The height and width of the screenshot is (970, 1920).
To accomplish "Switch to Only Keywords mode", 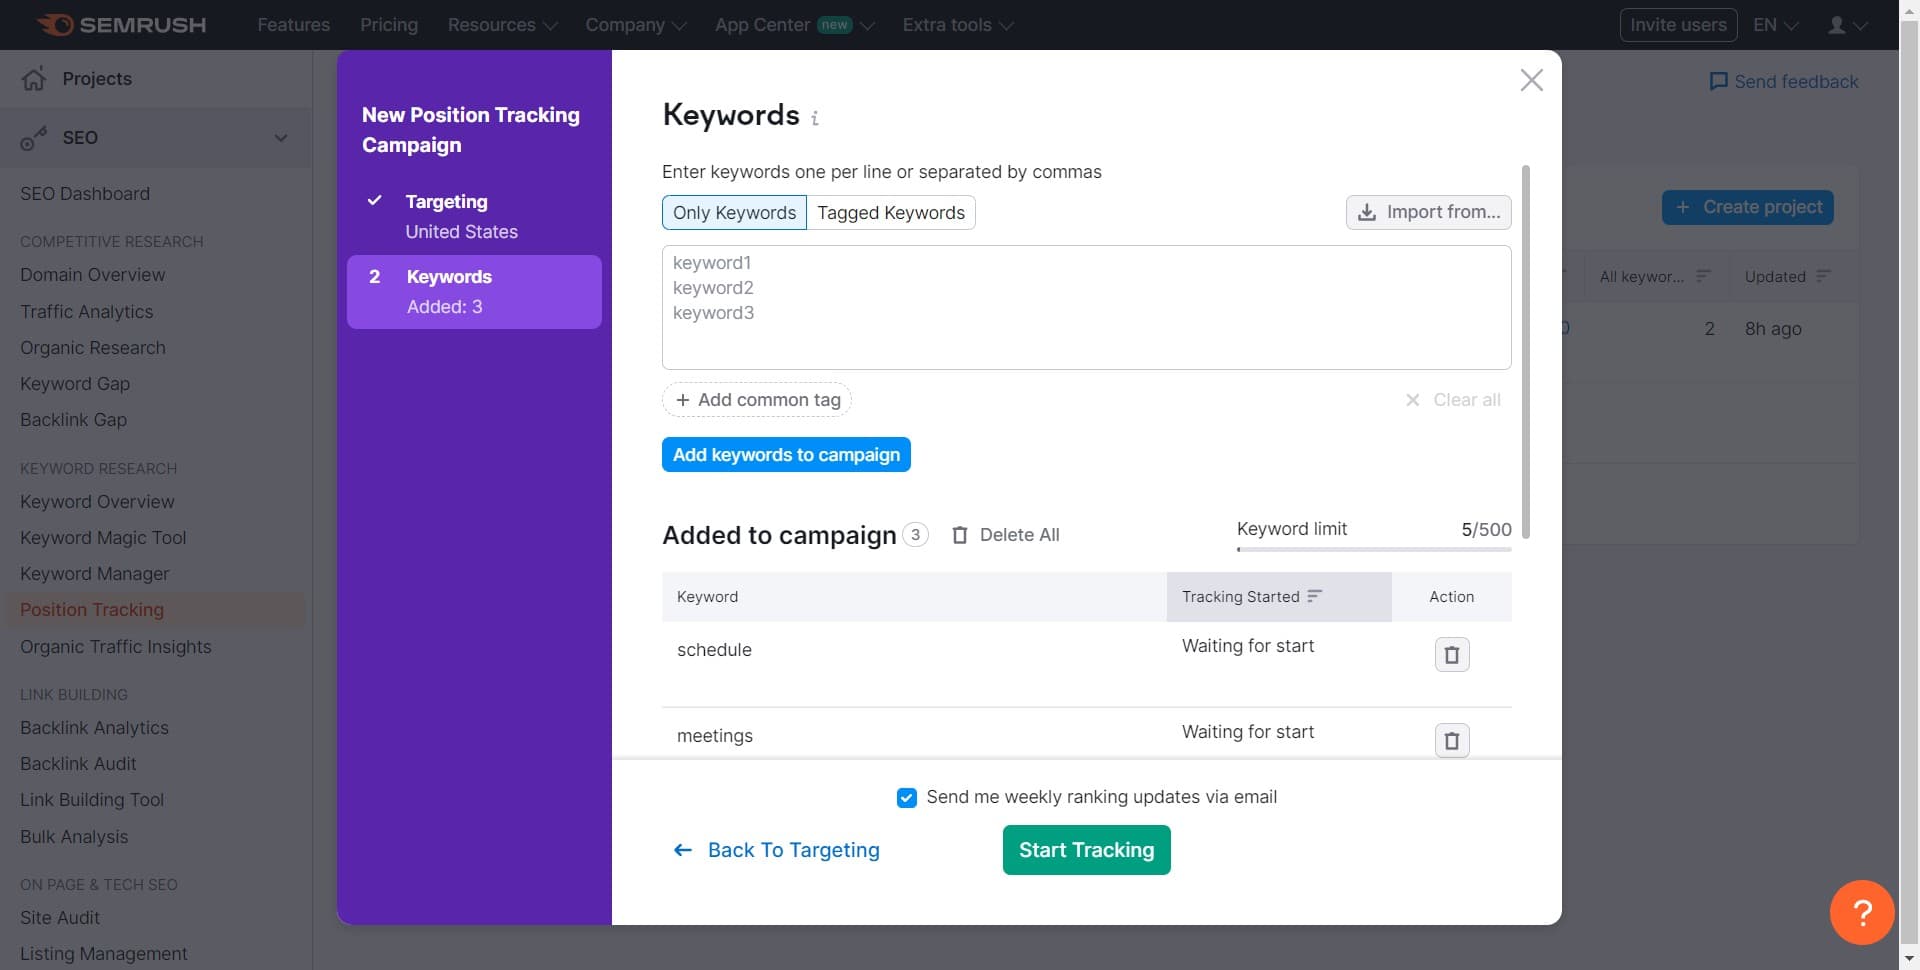I will click(x=734, y=212).
